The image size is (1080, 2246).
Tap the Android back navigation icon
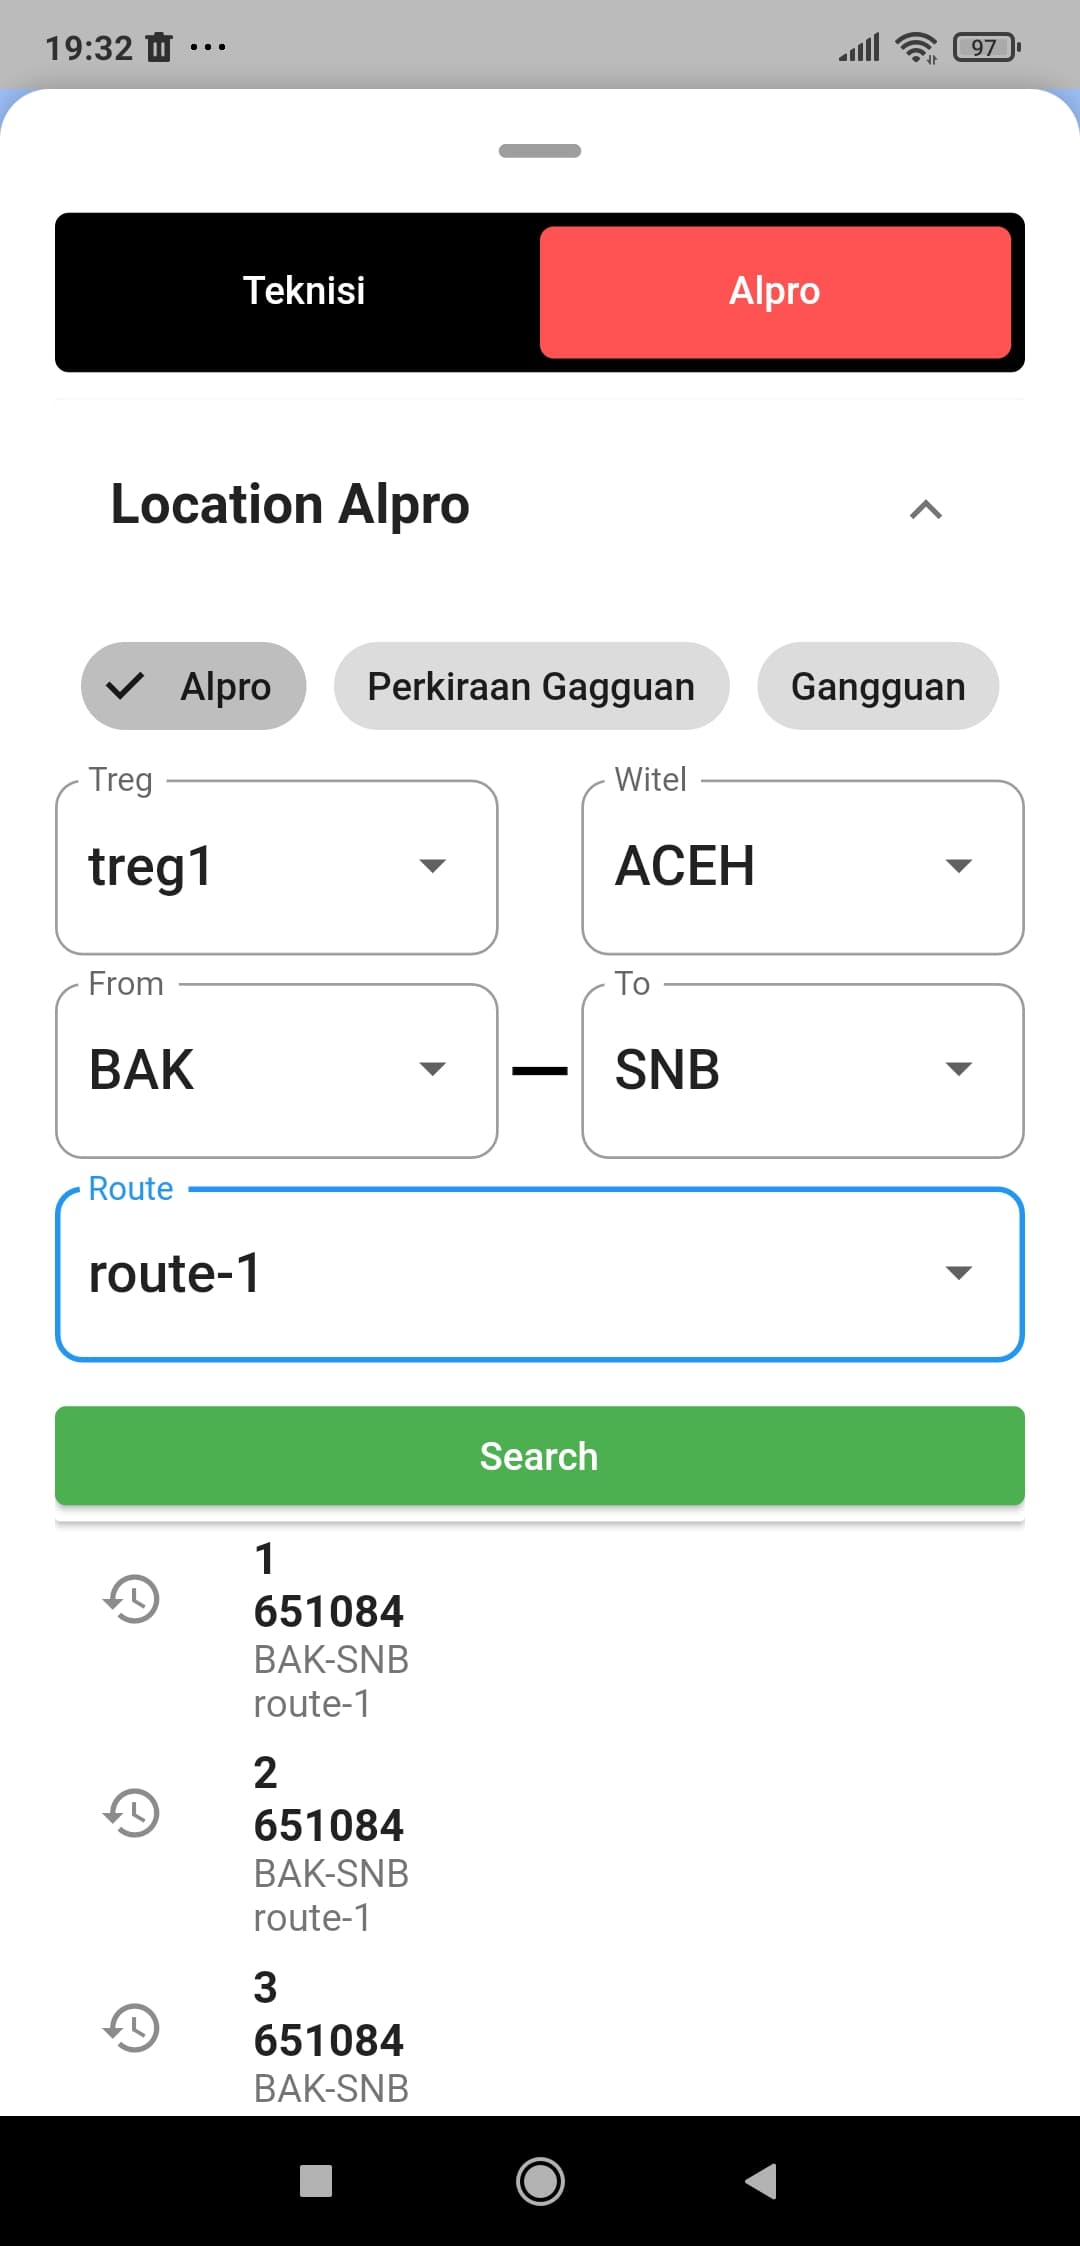pyautogui.click(x=761, y=2181)
